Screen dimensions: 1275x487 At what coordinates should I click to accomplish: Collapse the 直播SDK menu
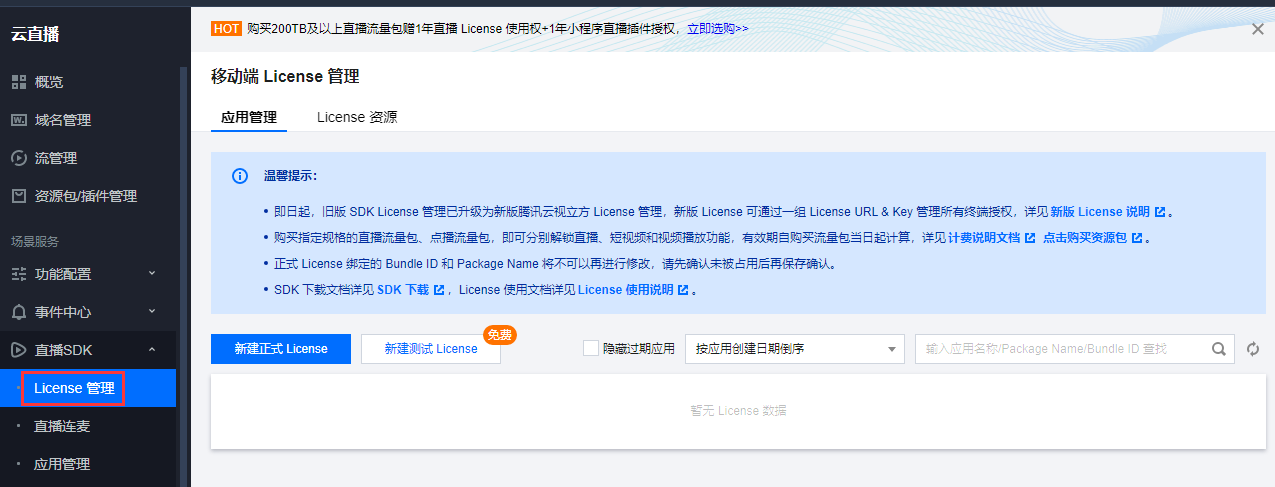pyautogui.click(x=152, y=349)
